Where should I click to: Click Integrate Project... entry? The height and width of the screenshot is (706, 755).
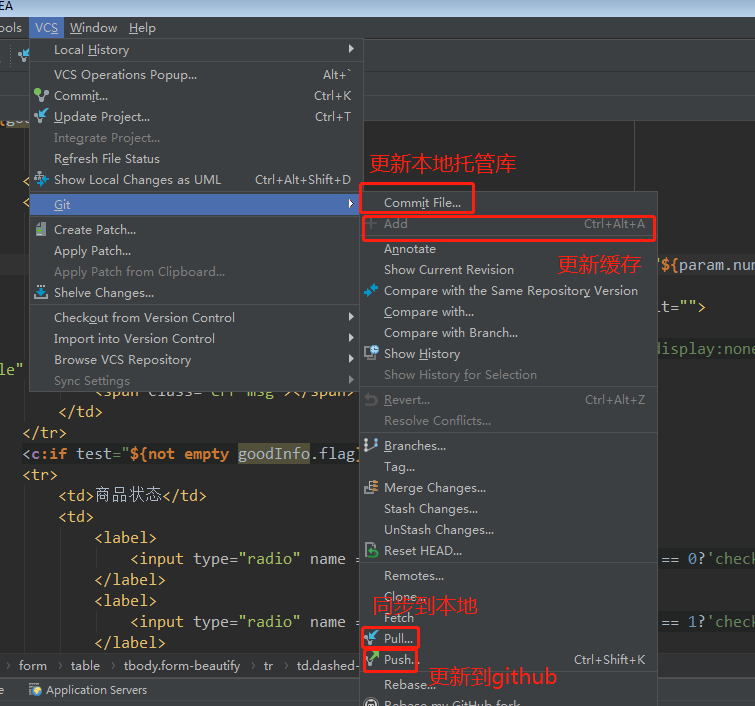tap(196, 138)
